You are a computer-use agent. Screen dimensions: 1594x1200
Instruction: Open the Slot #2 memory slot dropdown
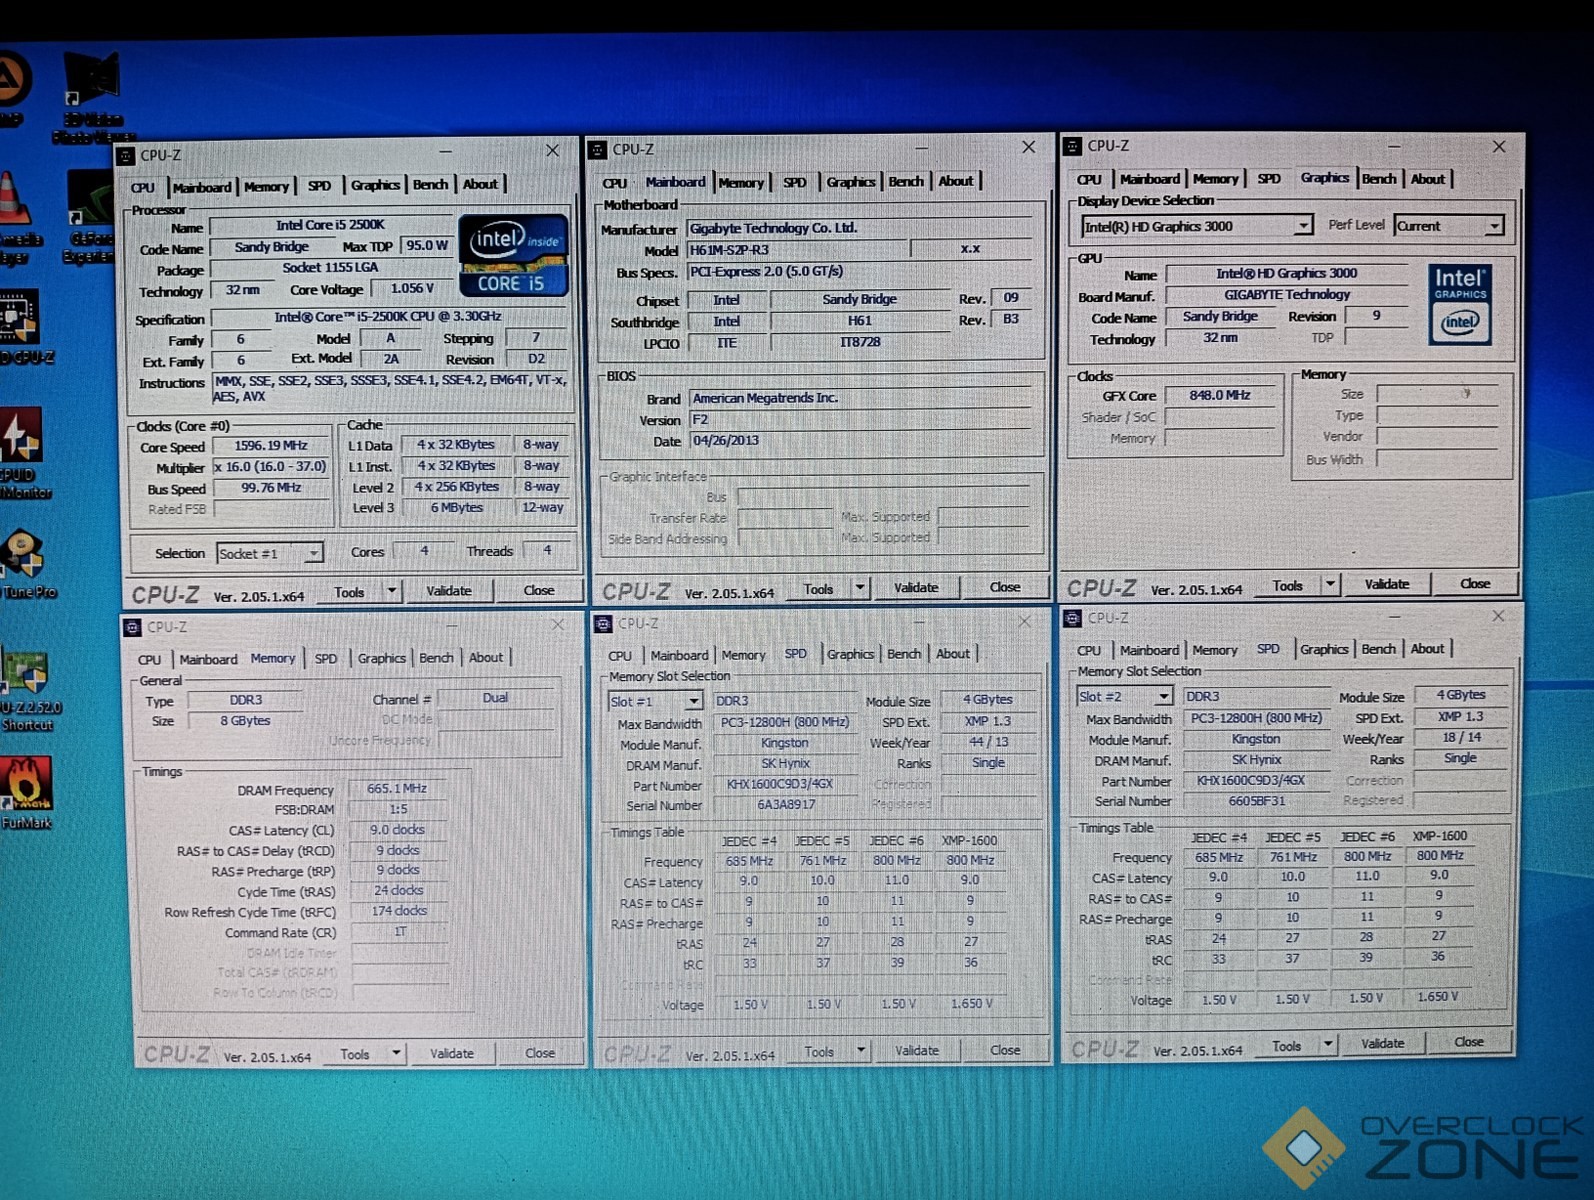coord(1163,696)
